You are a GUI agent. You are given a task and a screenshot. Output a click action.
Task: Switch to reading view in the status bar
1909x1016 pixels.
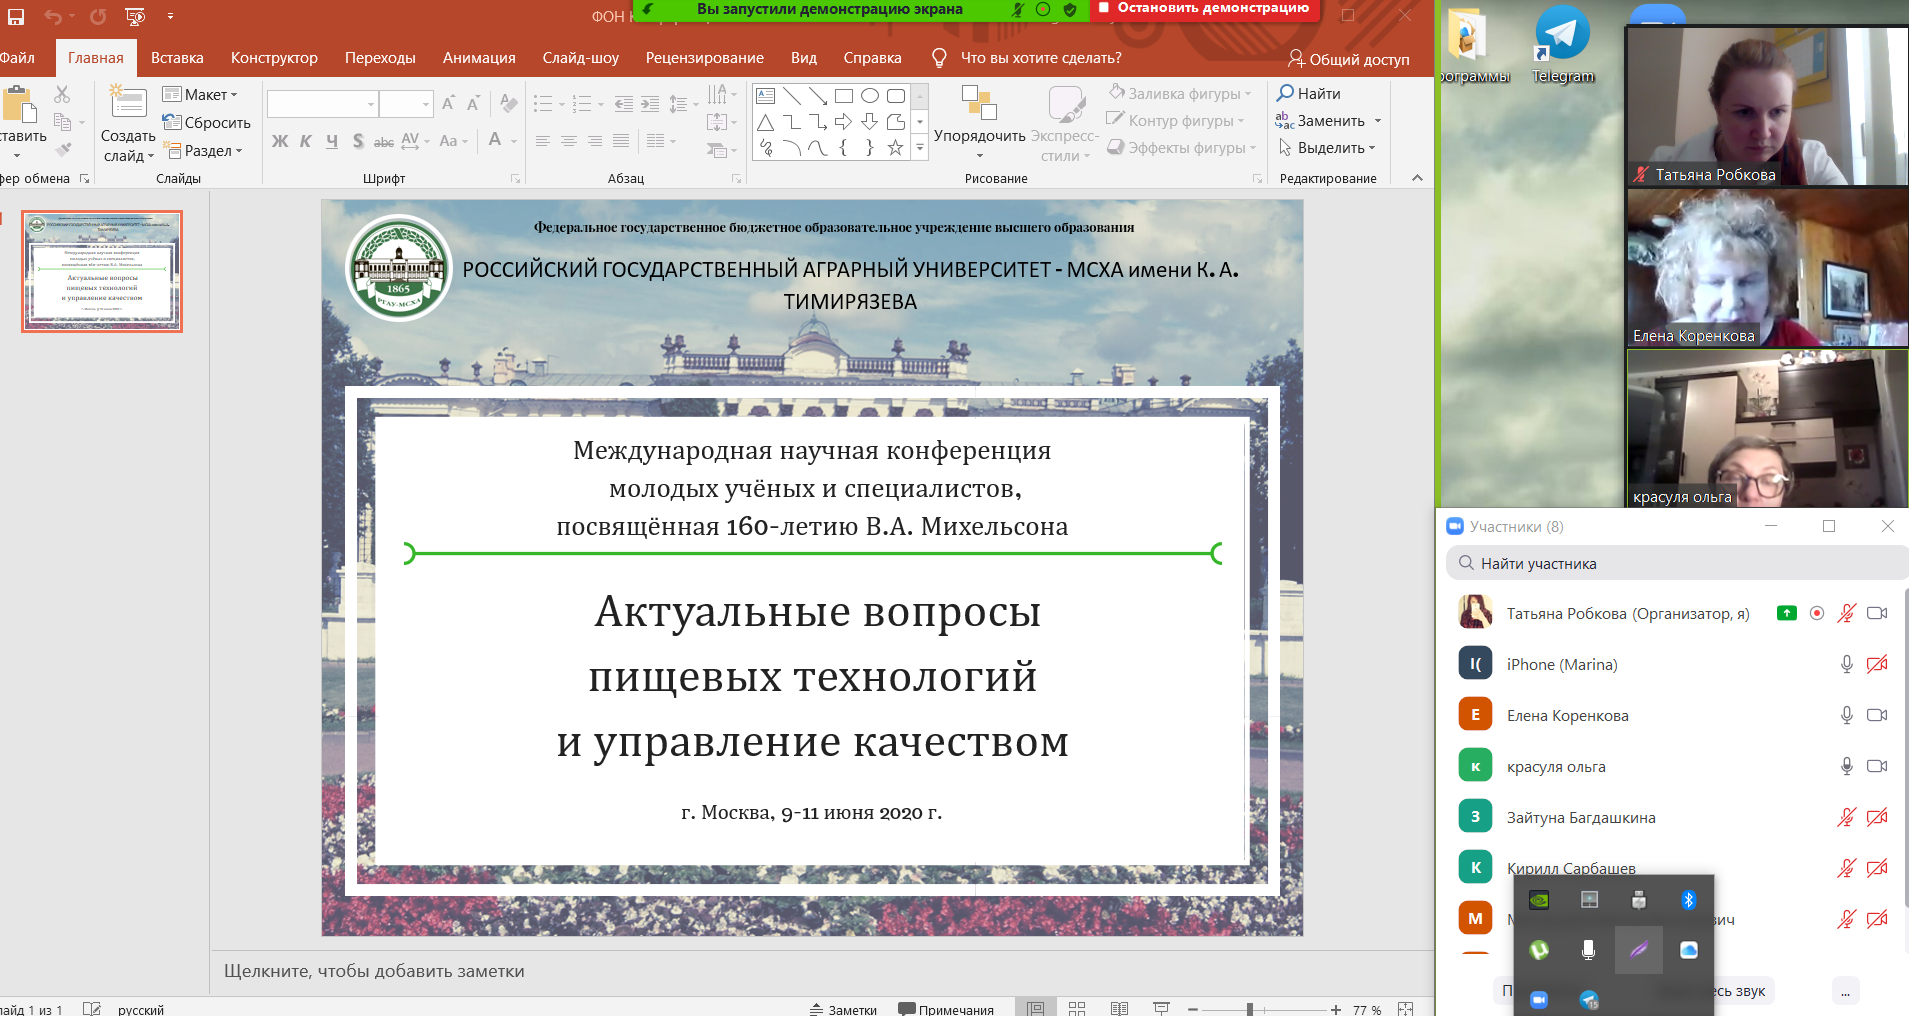click(1119, 1009)
